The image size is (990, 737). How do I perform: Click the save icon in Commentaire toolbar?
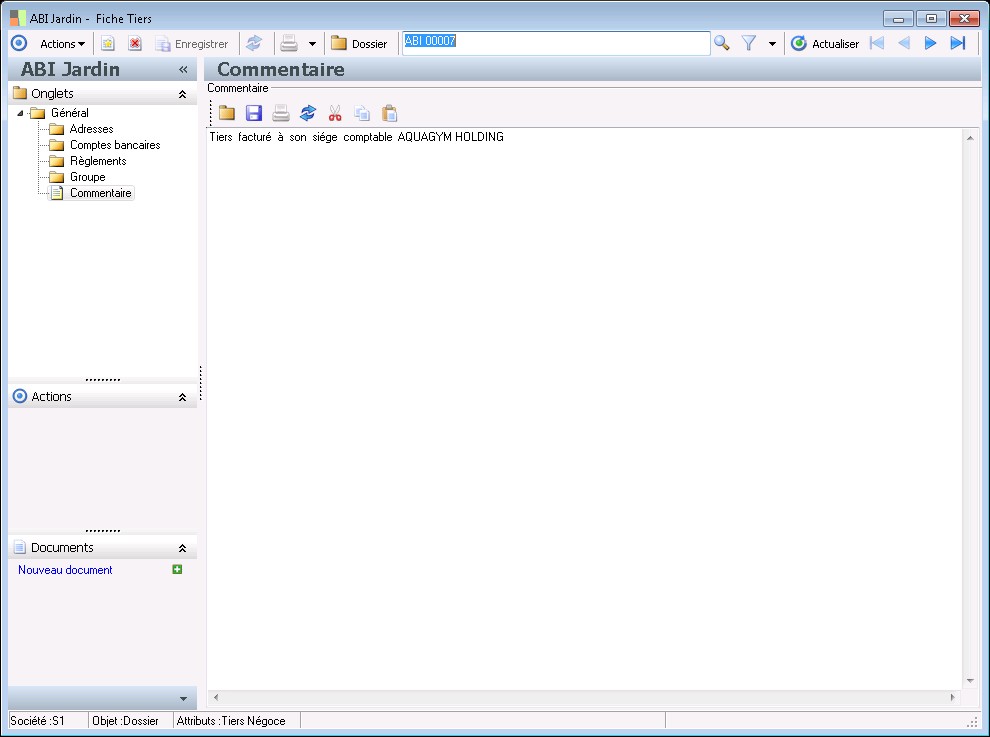[x=254, y=113]
